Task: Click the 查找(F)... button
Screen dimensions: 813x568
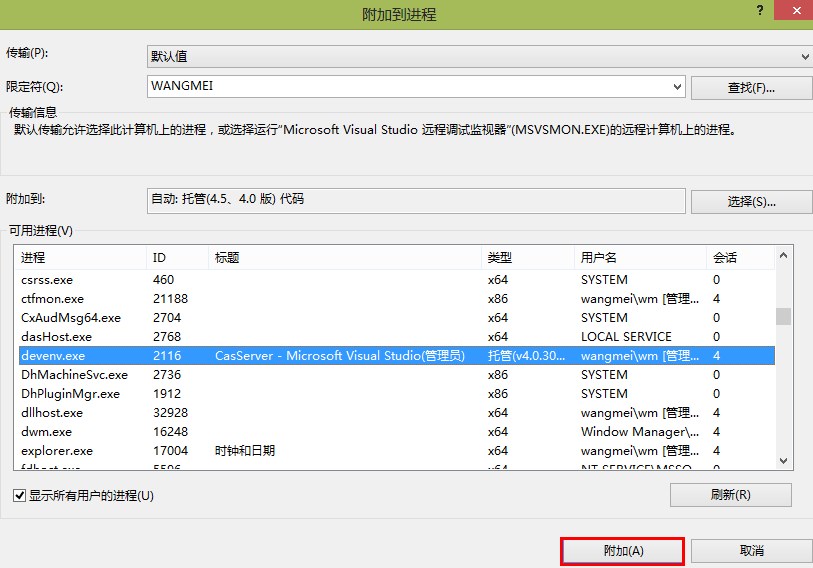Action: [x=751, y=88]
